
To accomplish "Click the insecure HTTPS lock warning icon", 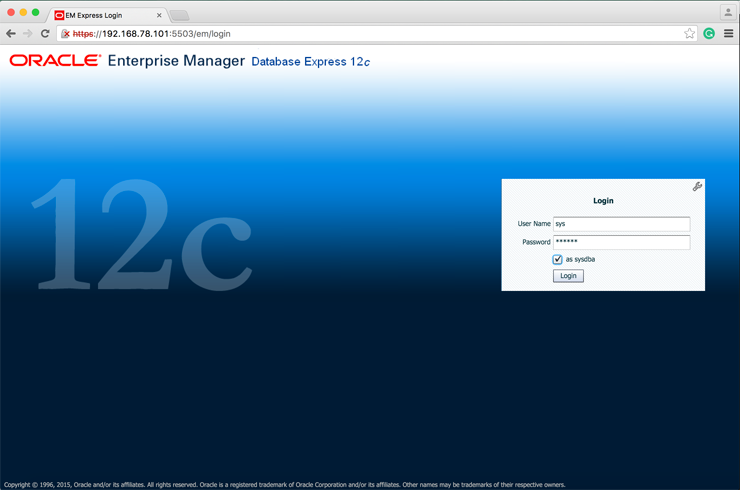I will (x=66, y=34).
